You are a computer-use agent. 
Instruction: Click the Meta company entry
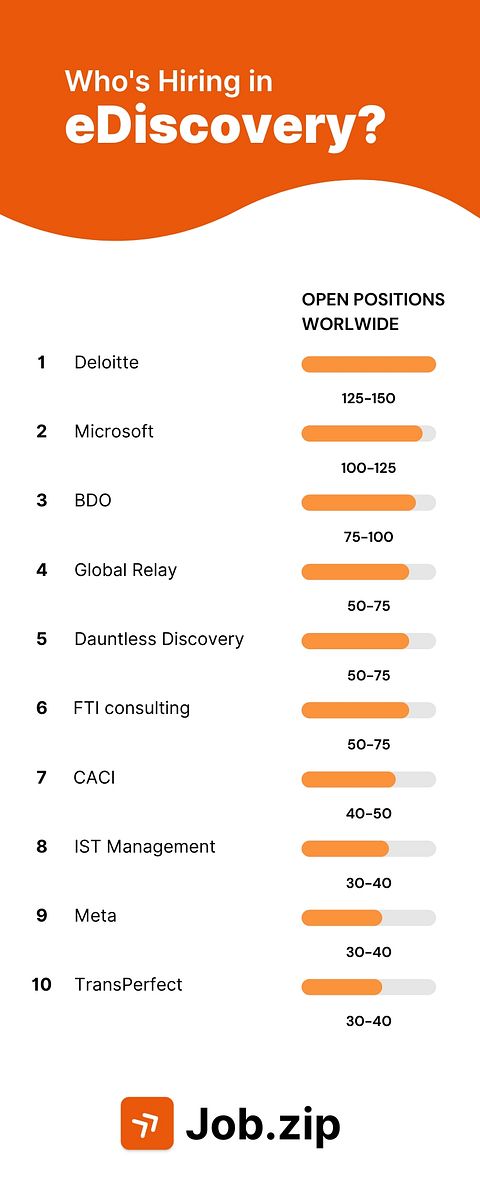coord(95,915)
